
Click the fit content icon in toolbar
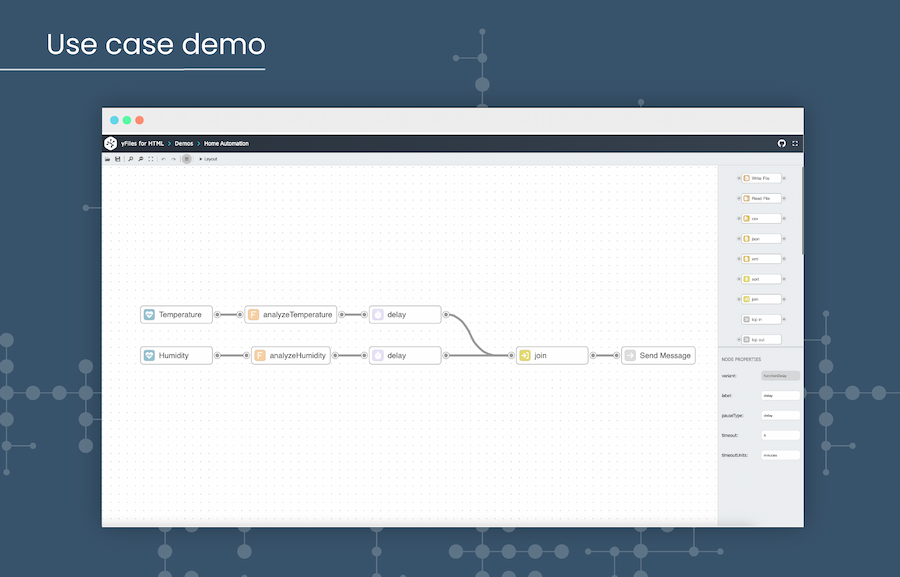point(151,159)
